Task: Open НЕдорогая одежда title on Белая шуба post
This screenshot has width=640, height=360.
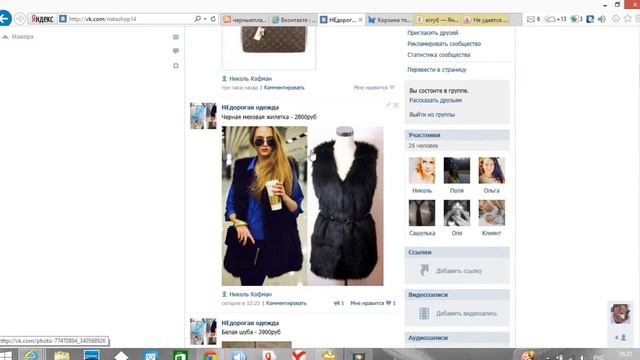Action: click(250, 323)
